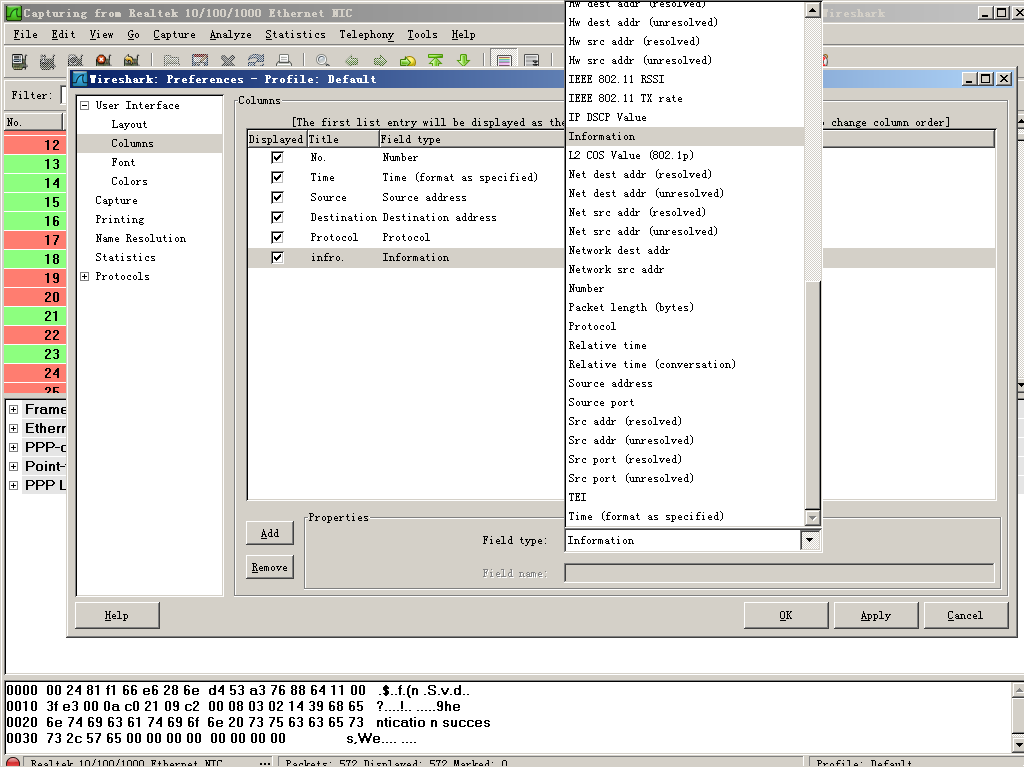
Task: Start a new live capture icon
Action: 75,61
